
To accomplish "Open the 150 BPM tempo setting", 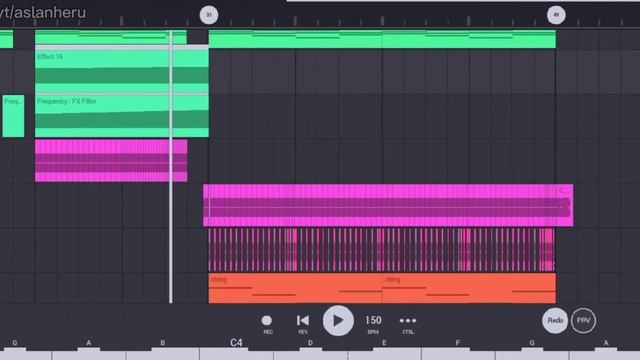I will point(373,324).
